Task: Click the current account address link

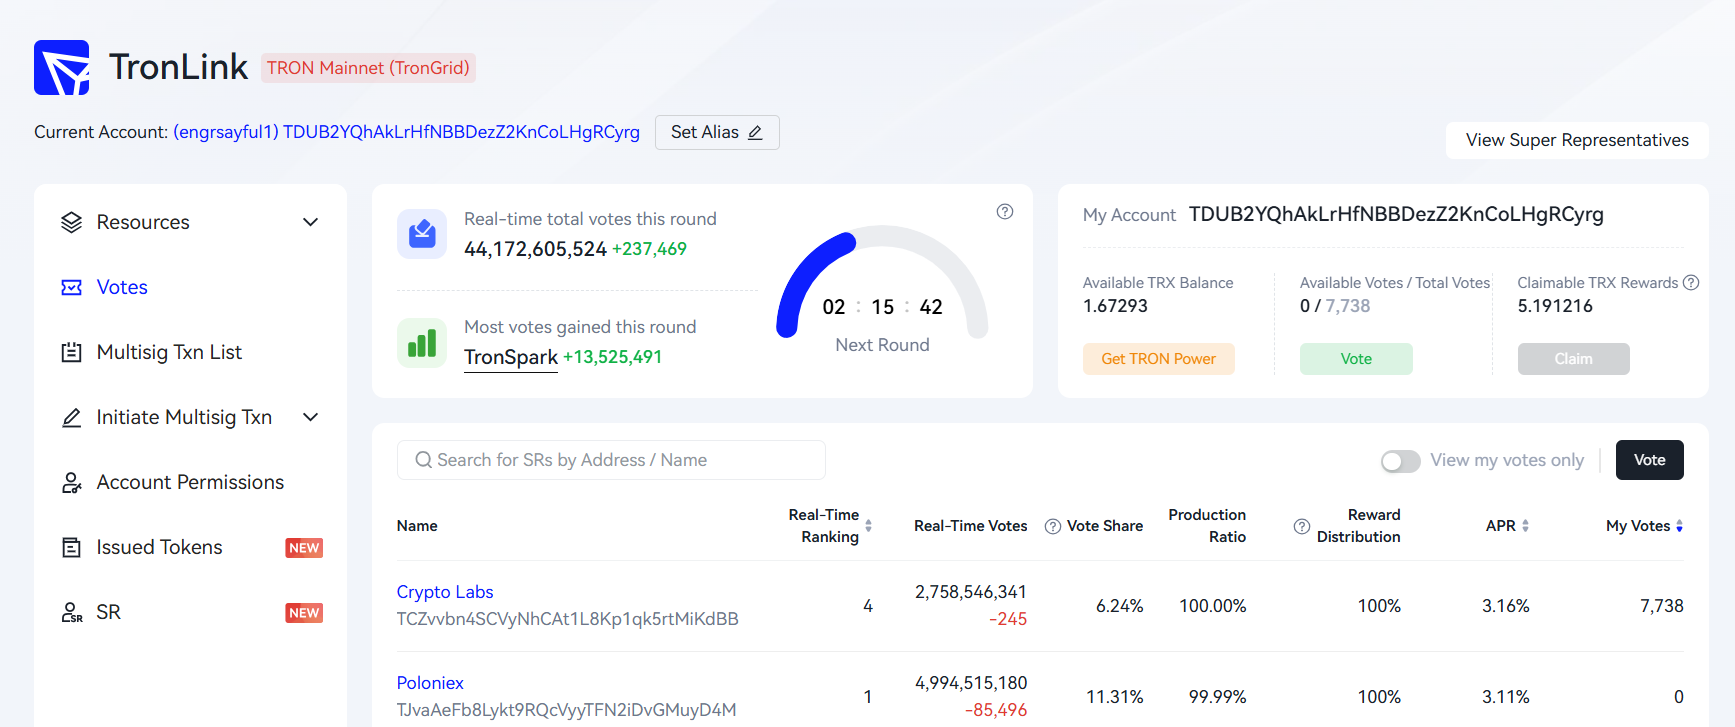Action: 407,132
